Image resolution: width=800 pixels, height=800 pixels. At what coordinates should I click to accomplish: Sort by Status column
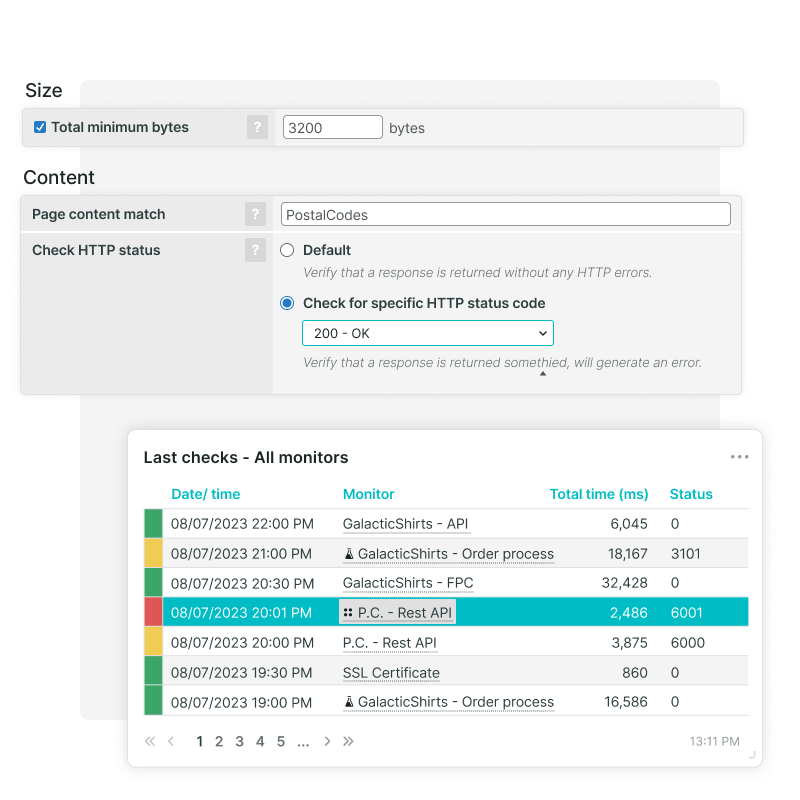click(691, 494)
